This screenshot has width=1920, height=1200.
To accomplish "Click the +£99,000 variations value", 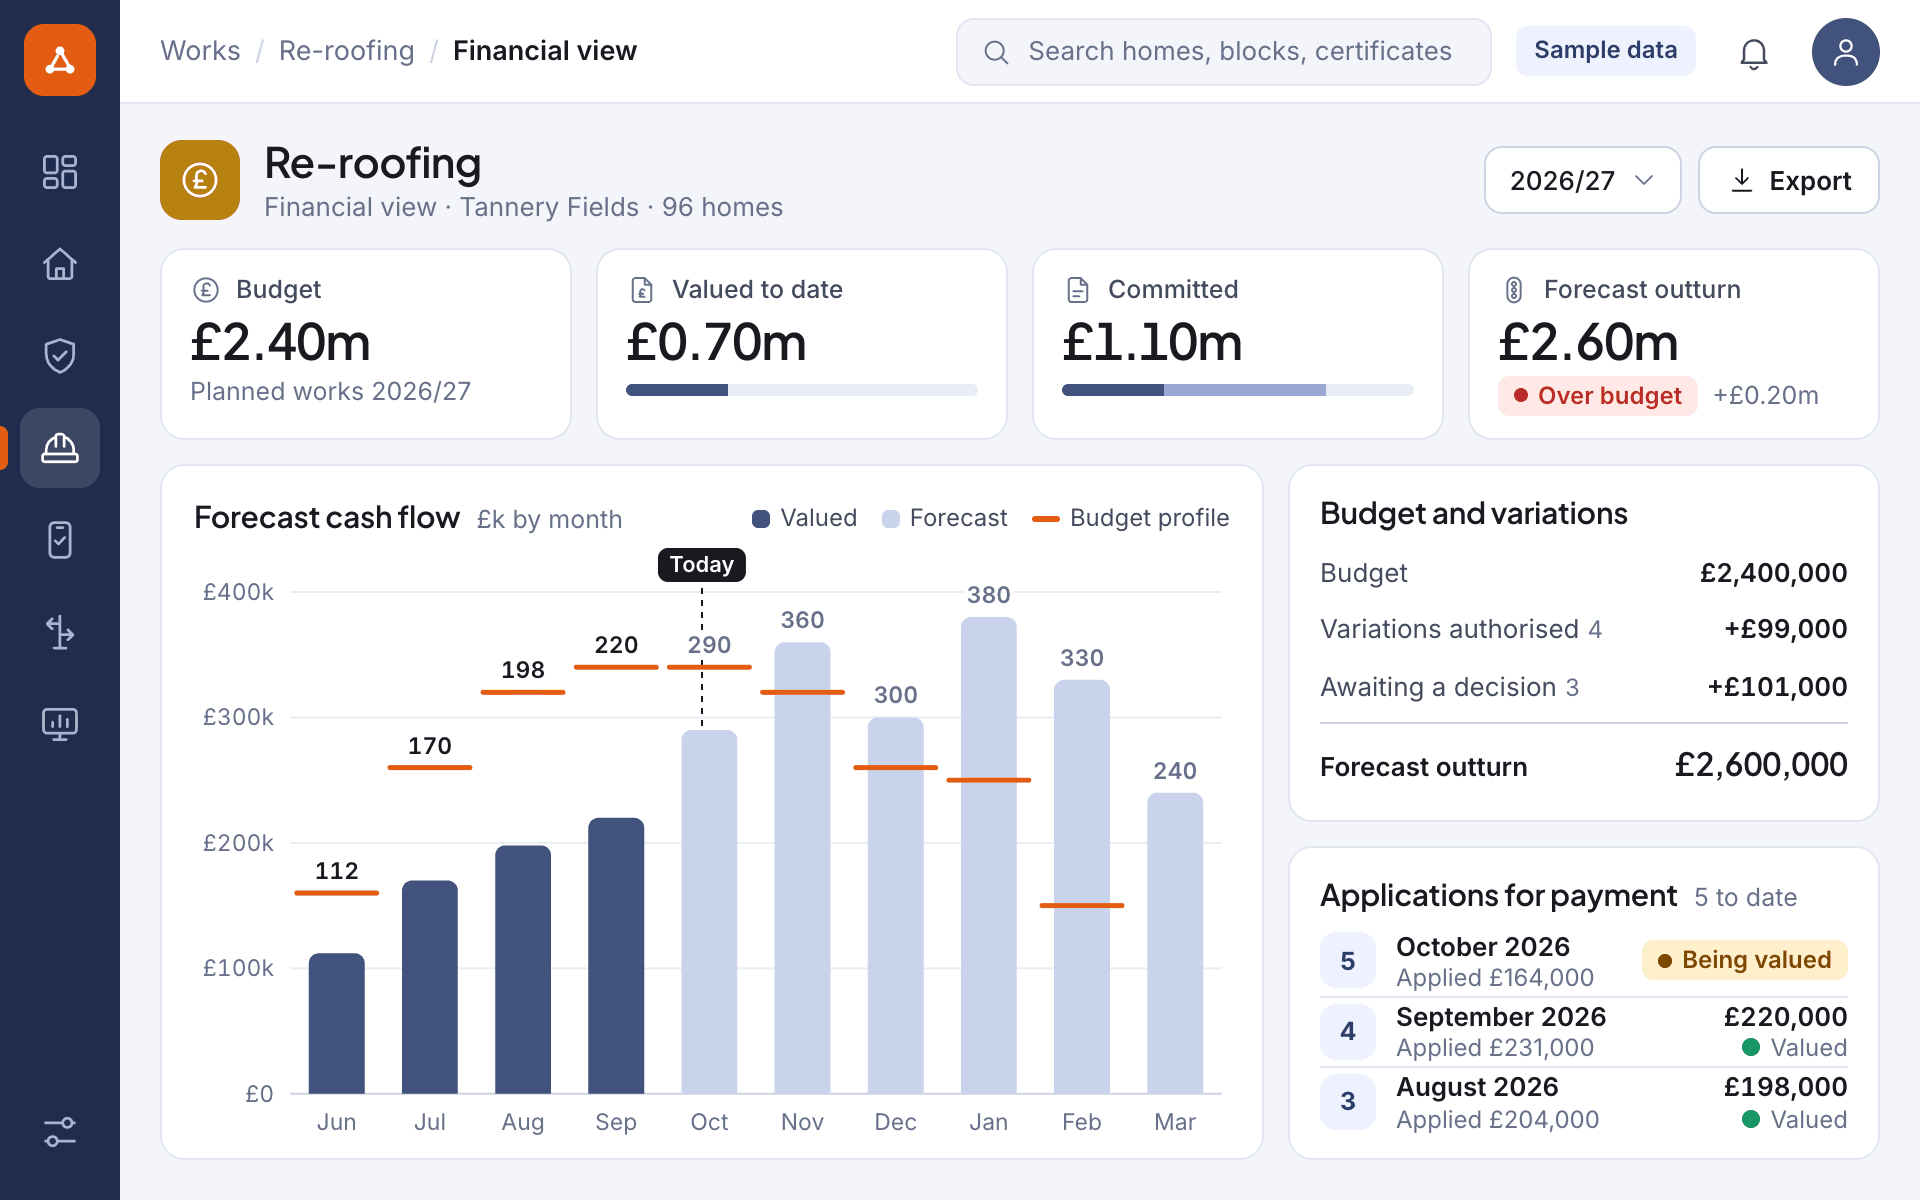I will [x=1786, y=629].
